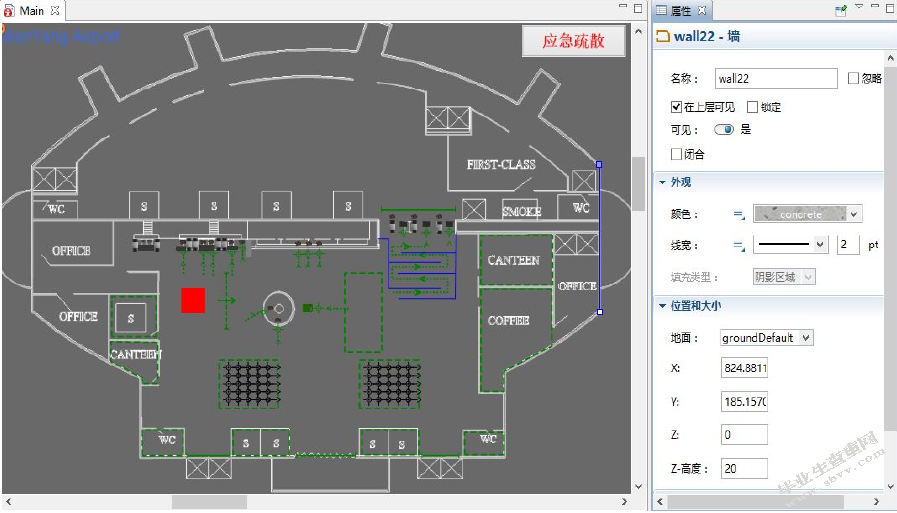Minimize the properties panel
897x513 pixels.
(x=875, y=7)
